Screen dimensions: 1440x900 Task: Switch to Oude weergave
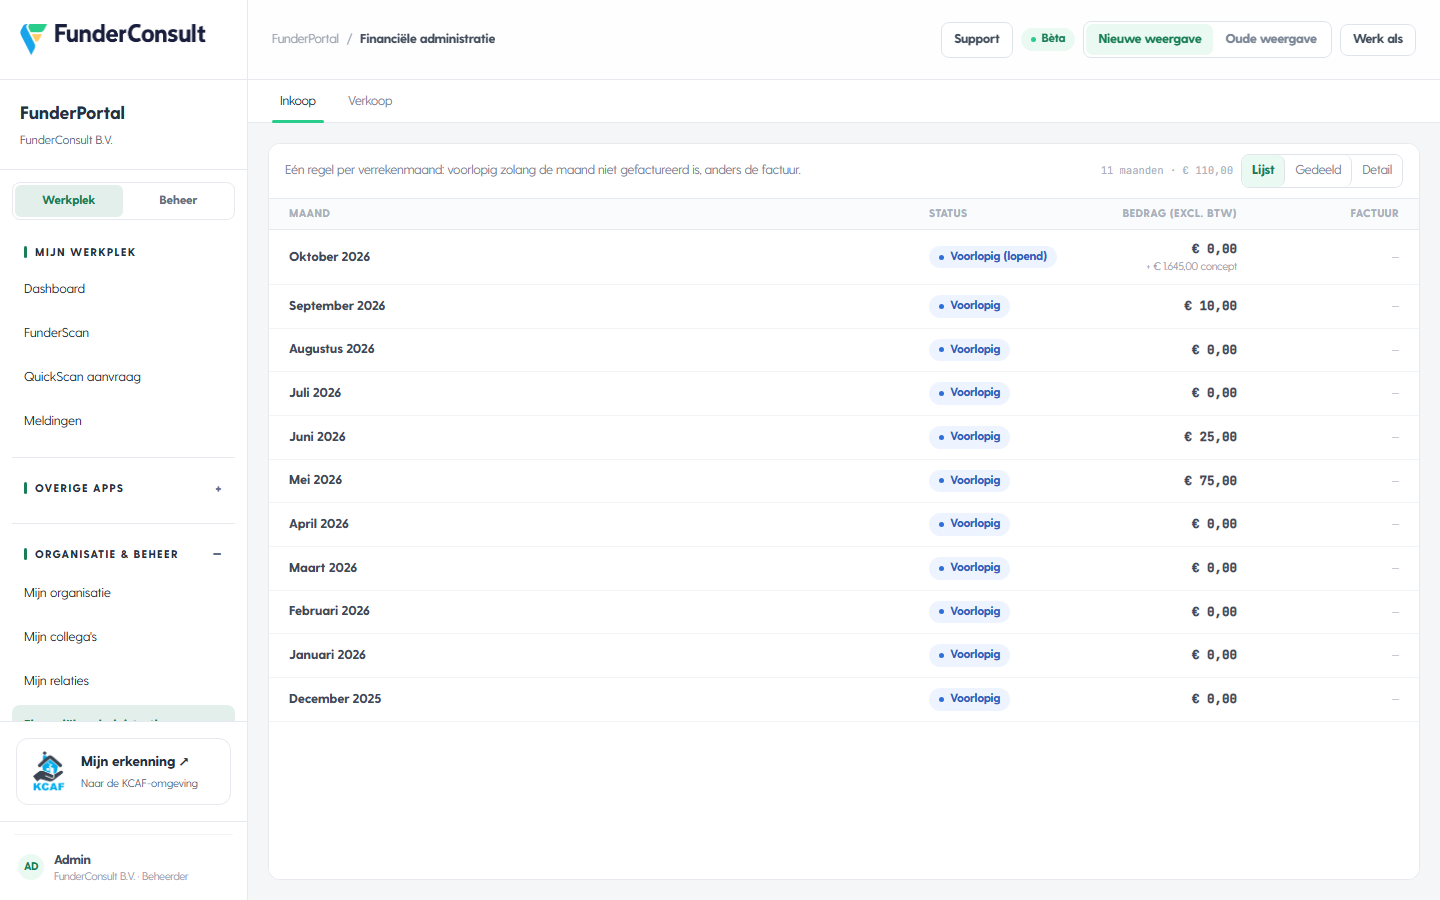point(1271,39)
